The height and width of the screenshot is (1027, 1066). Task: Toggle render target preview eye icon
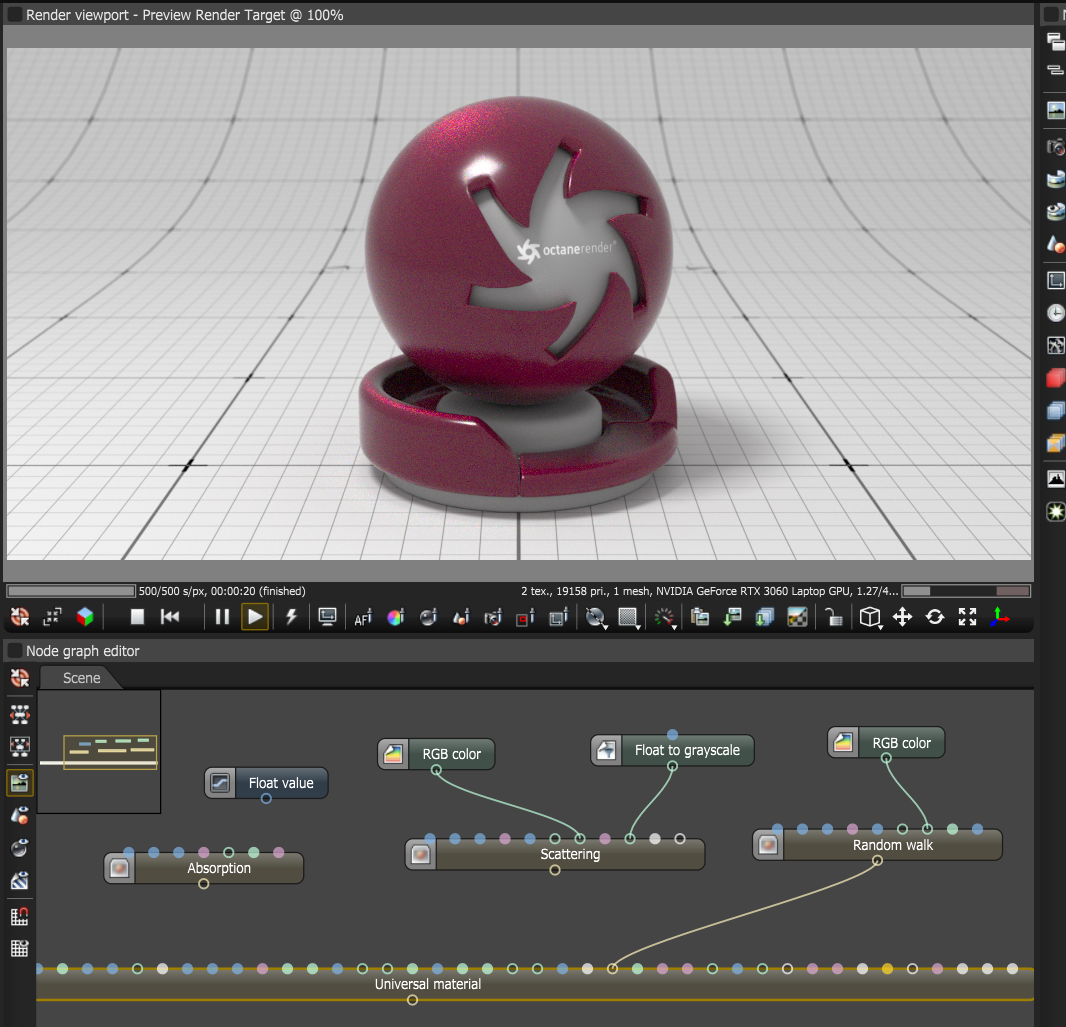pos(20,783)
